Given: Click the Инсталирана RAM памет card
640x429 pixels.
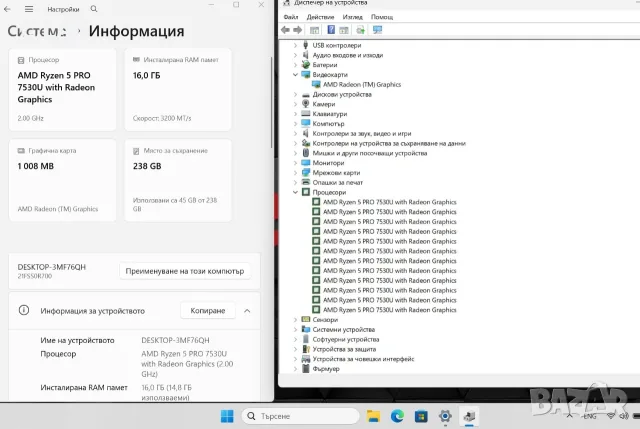Looking at the screenshot, I should click(178, 89).
